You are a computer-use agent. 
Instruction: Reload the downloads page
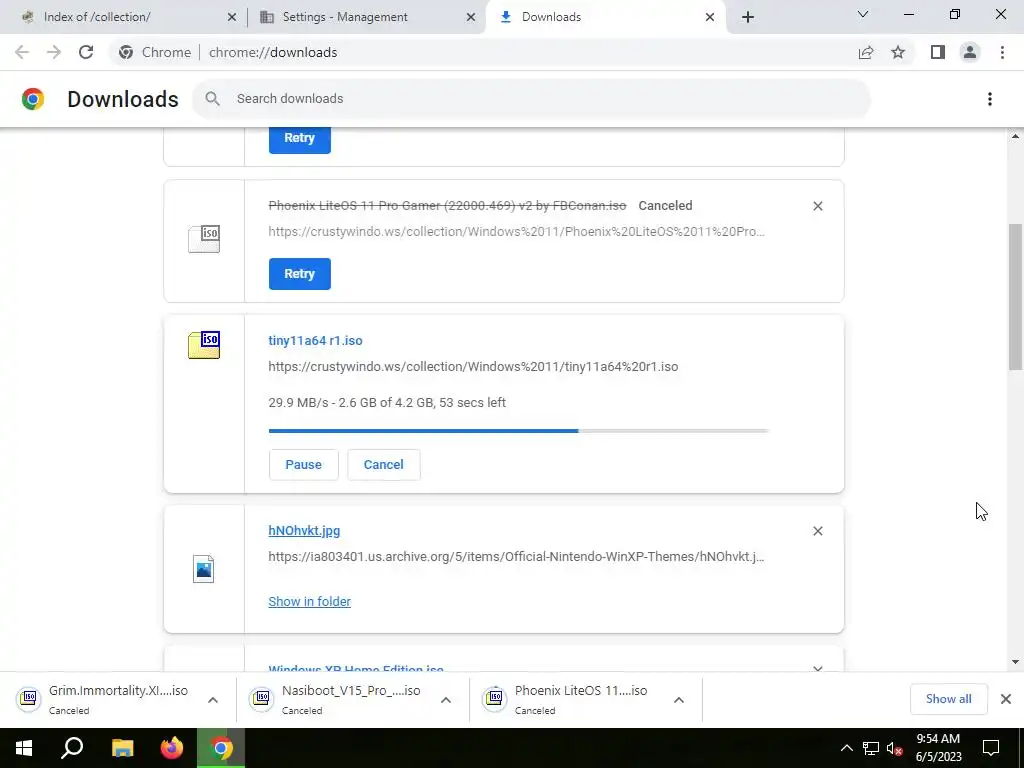tap(86, 52)
